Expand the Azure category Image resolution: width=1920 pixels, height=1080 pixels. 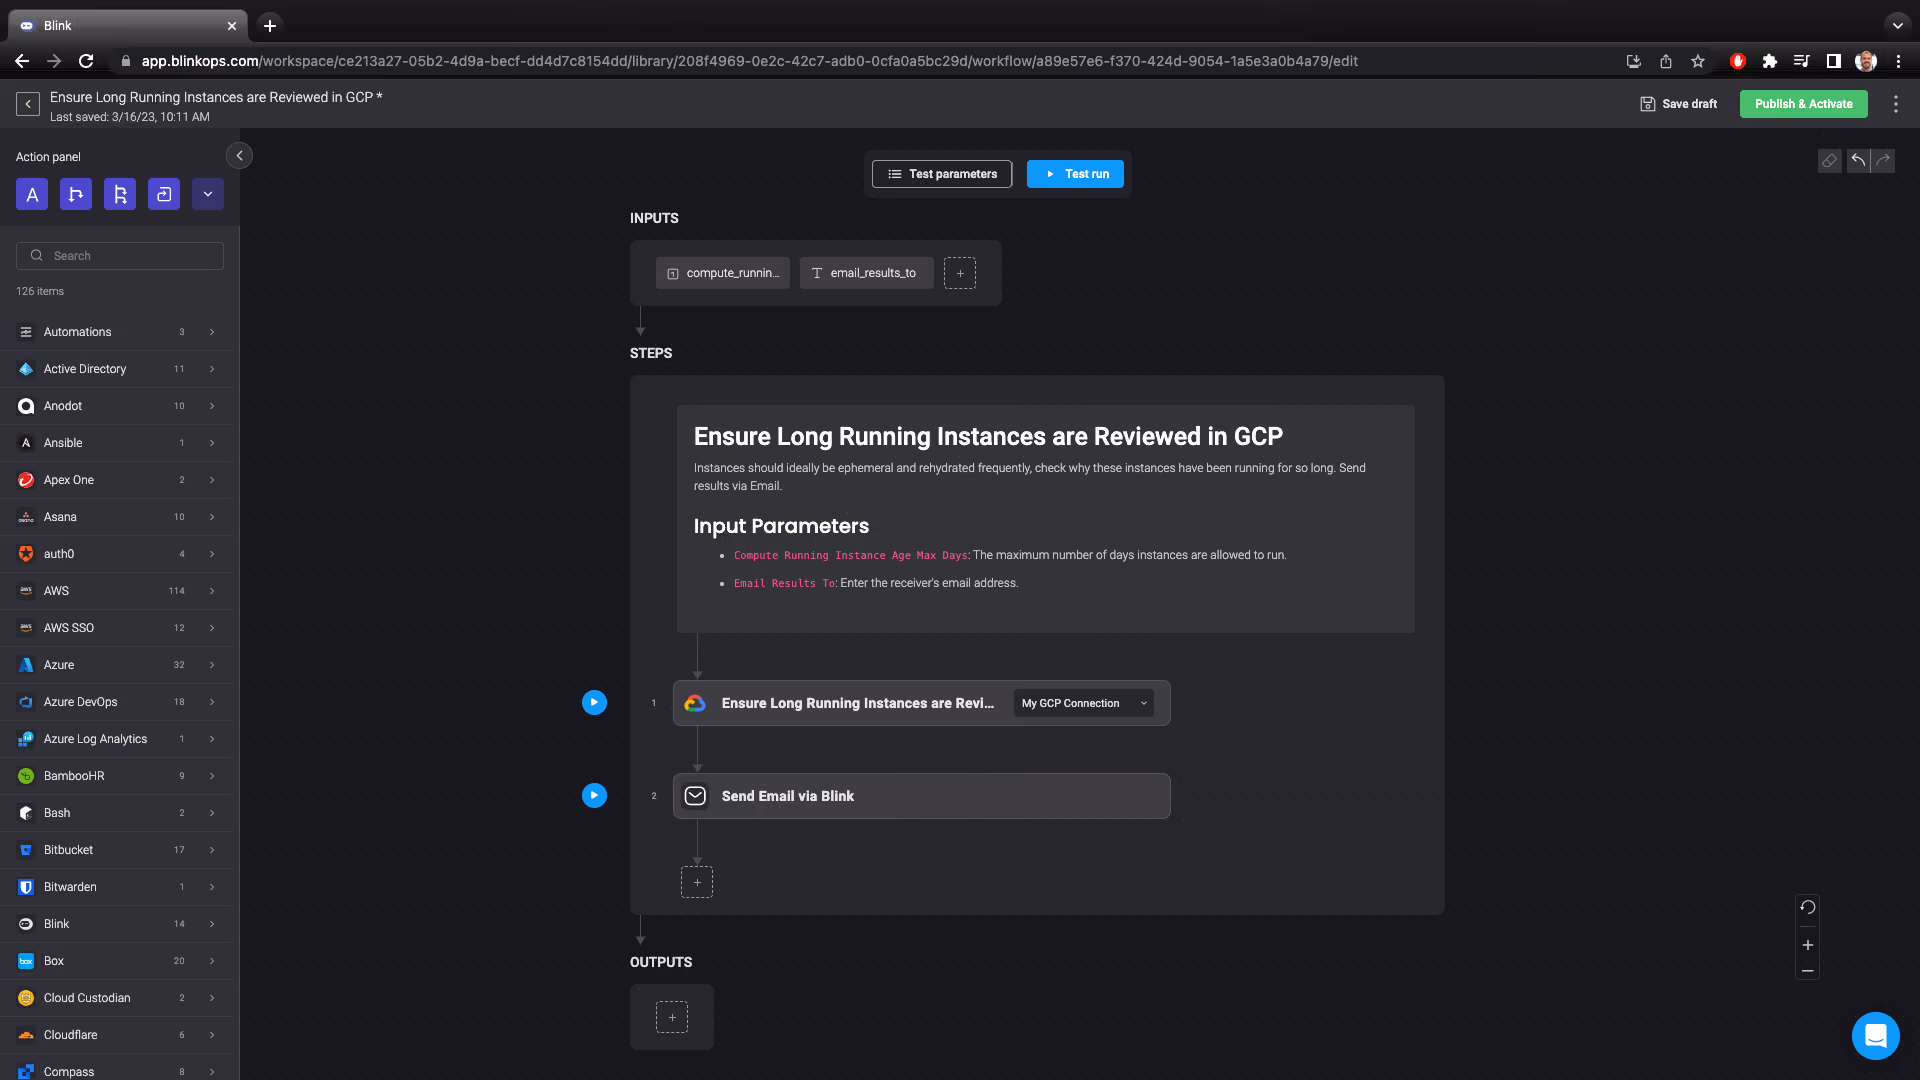pyautogui.click(x=116, y=665)
